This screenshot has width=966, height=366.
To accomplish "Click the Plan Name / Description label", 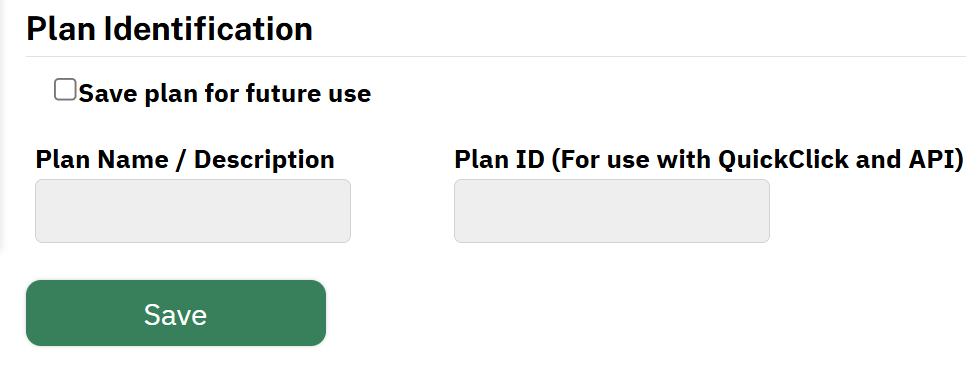I will pos(185,160).
